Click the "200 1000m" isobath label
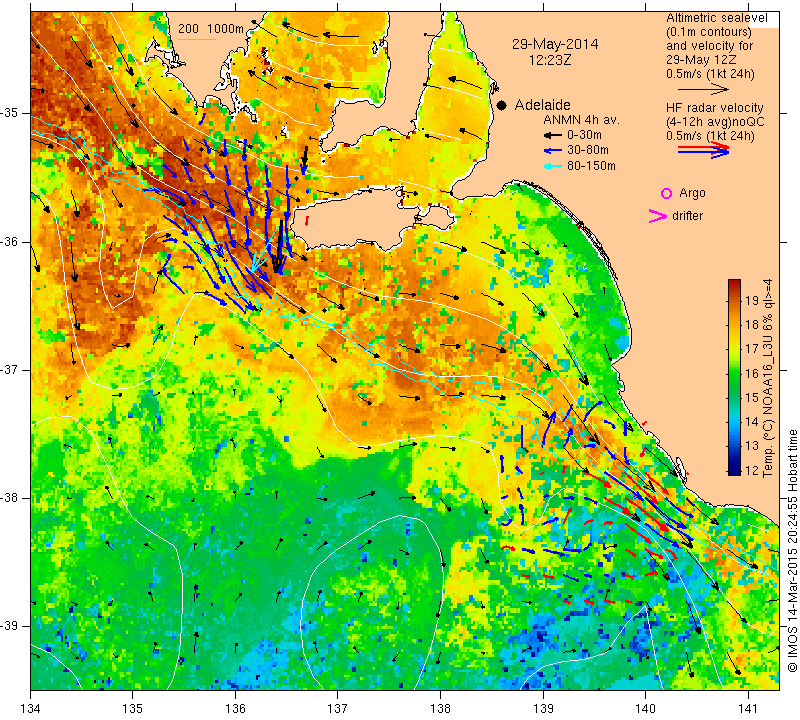Viewport: 800px width, 720px height. 211,29
